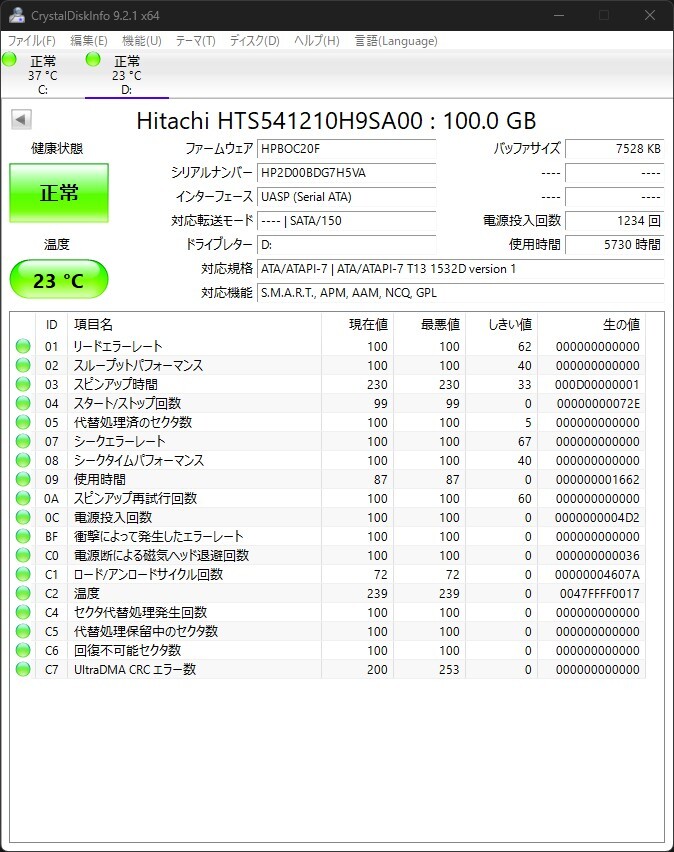Image resolution: width=674 pixels, height=852 pixels.
Task: Click the disk title Hitachi HTS541210H9SA00
Action: pyautogui.click(x=279, y=121)
